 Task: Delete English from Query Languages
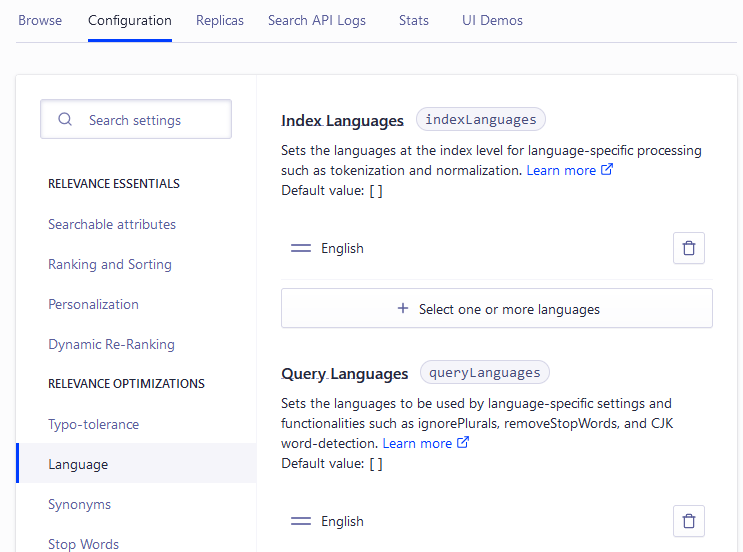(689, 521)
